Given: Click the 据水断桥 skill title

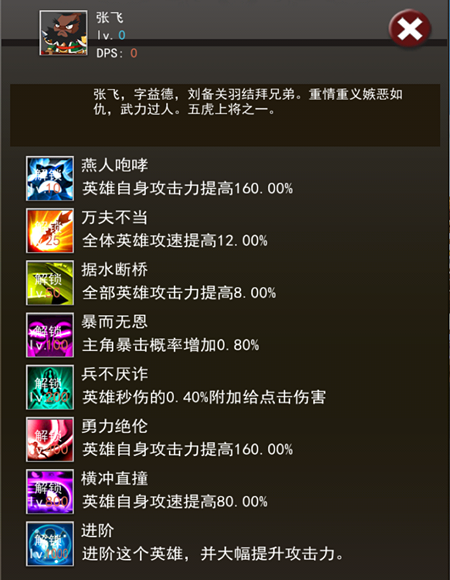Looking at the screenshot, I should click(115, 269).
